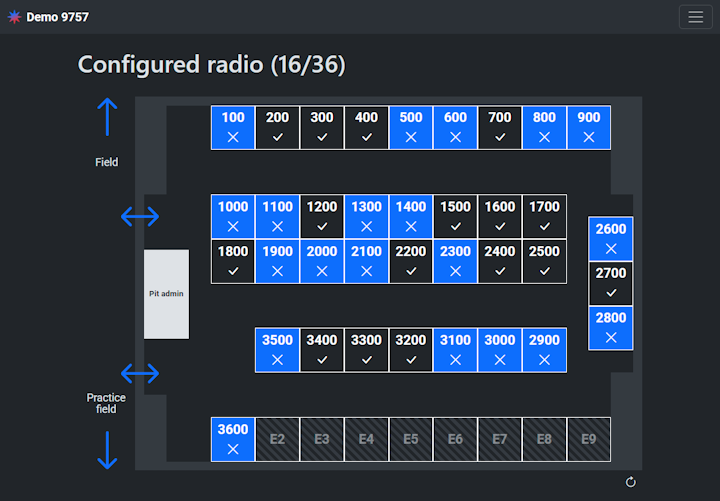Select the Pit admin box

click(x=166, y=294)
